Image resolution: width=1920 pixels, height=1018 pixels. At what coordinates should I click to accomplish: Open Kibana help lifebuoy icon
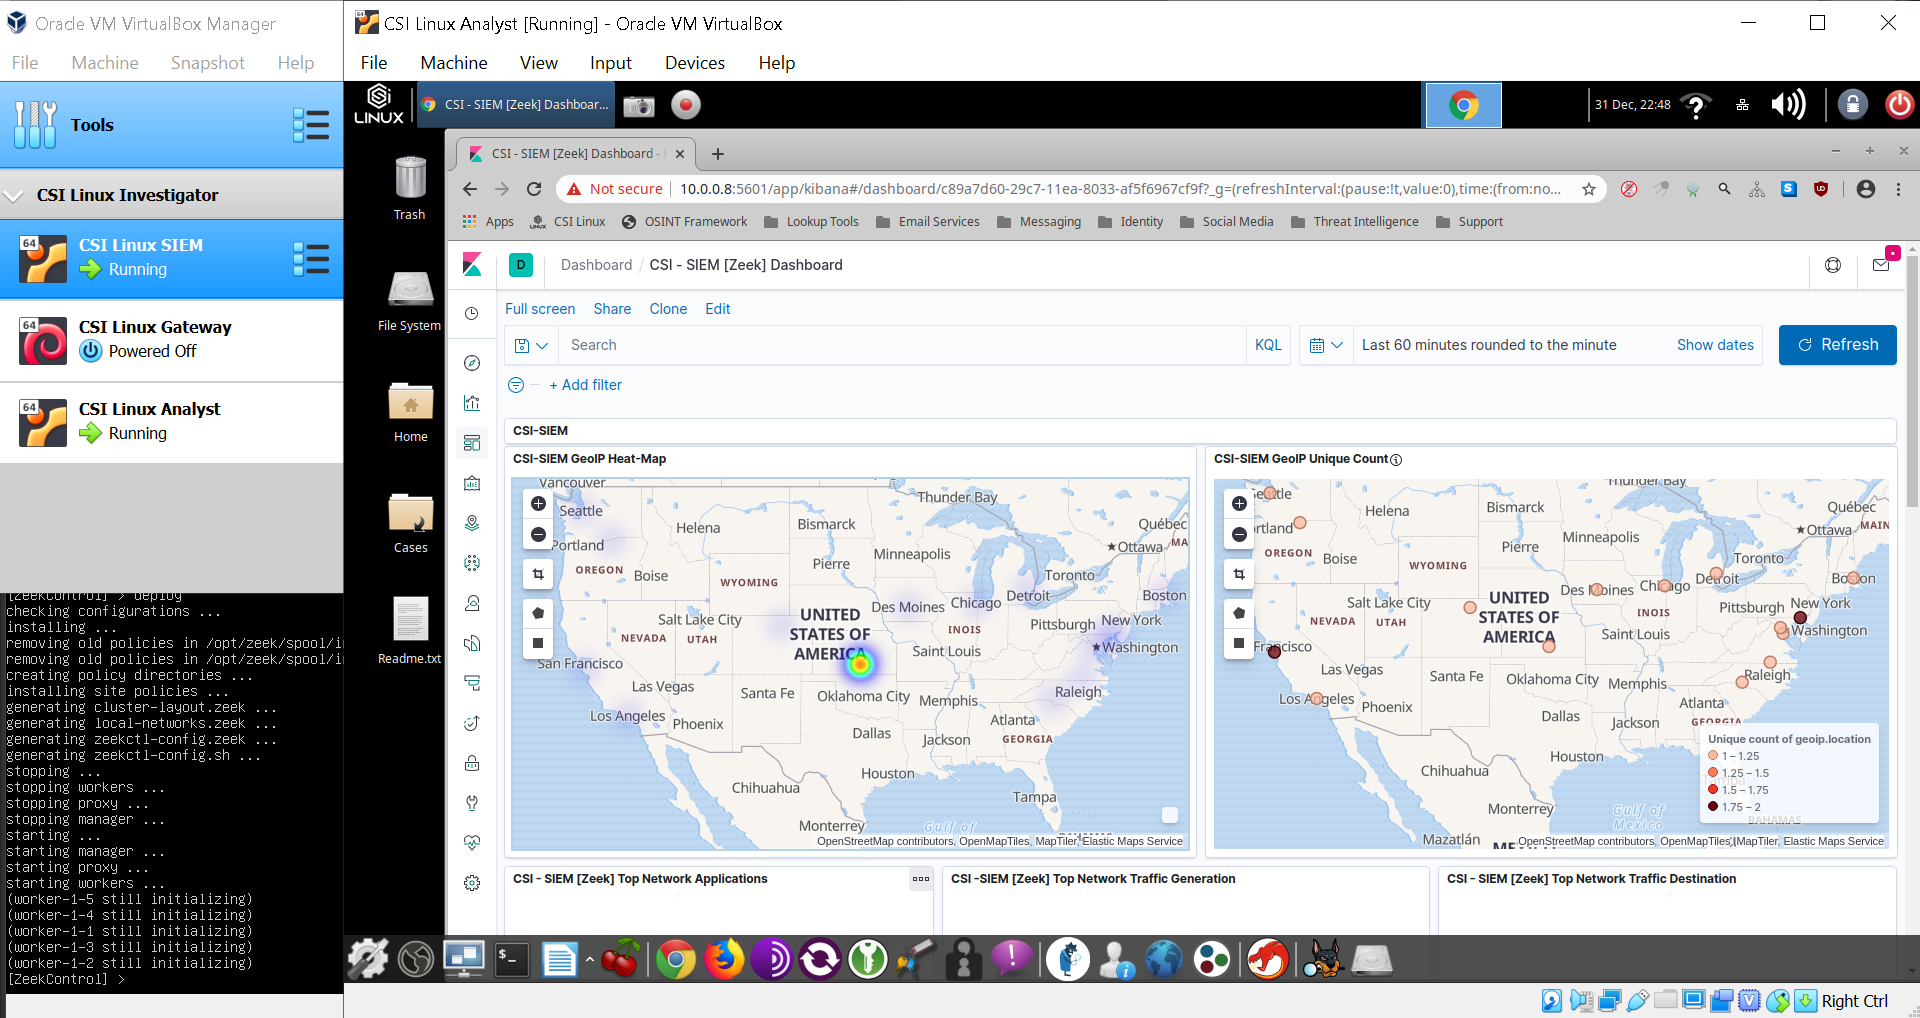1833,265
